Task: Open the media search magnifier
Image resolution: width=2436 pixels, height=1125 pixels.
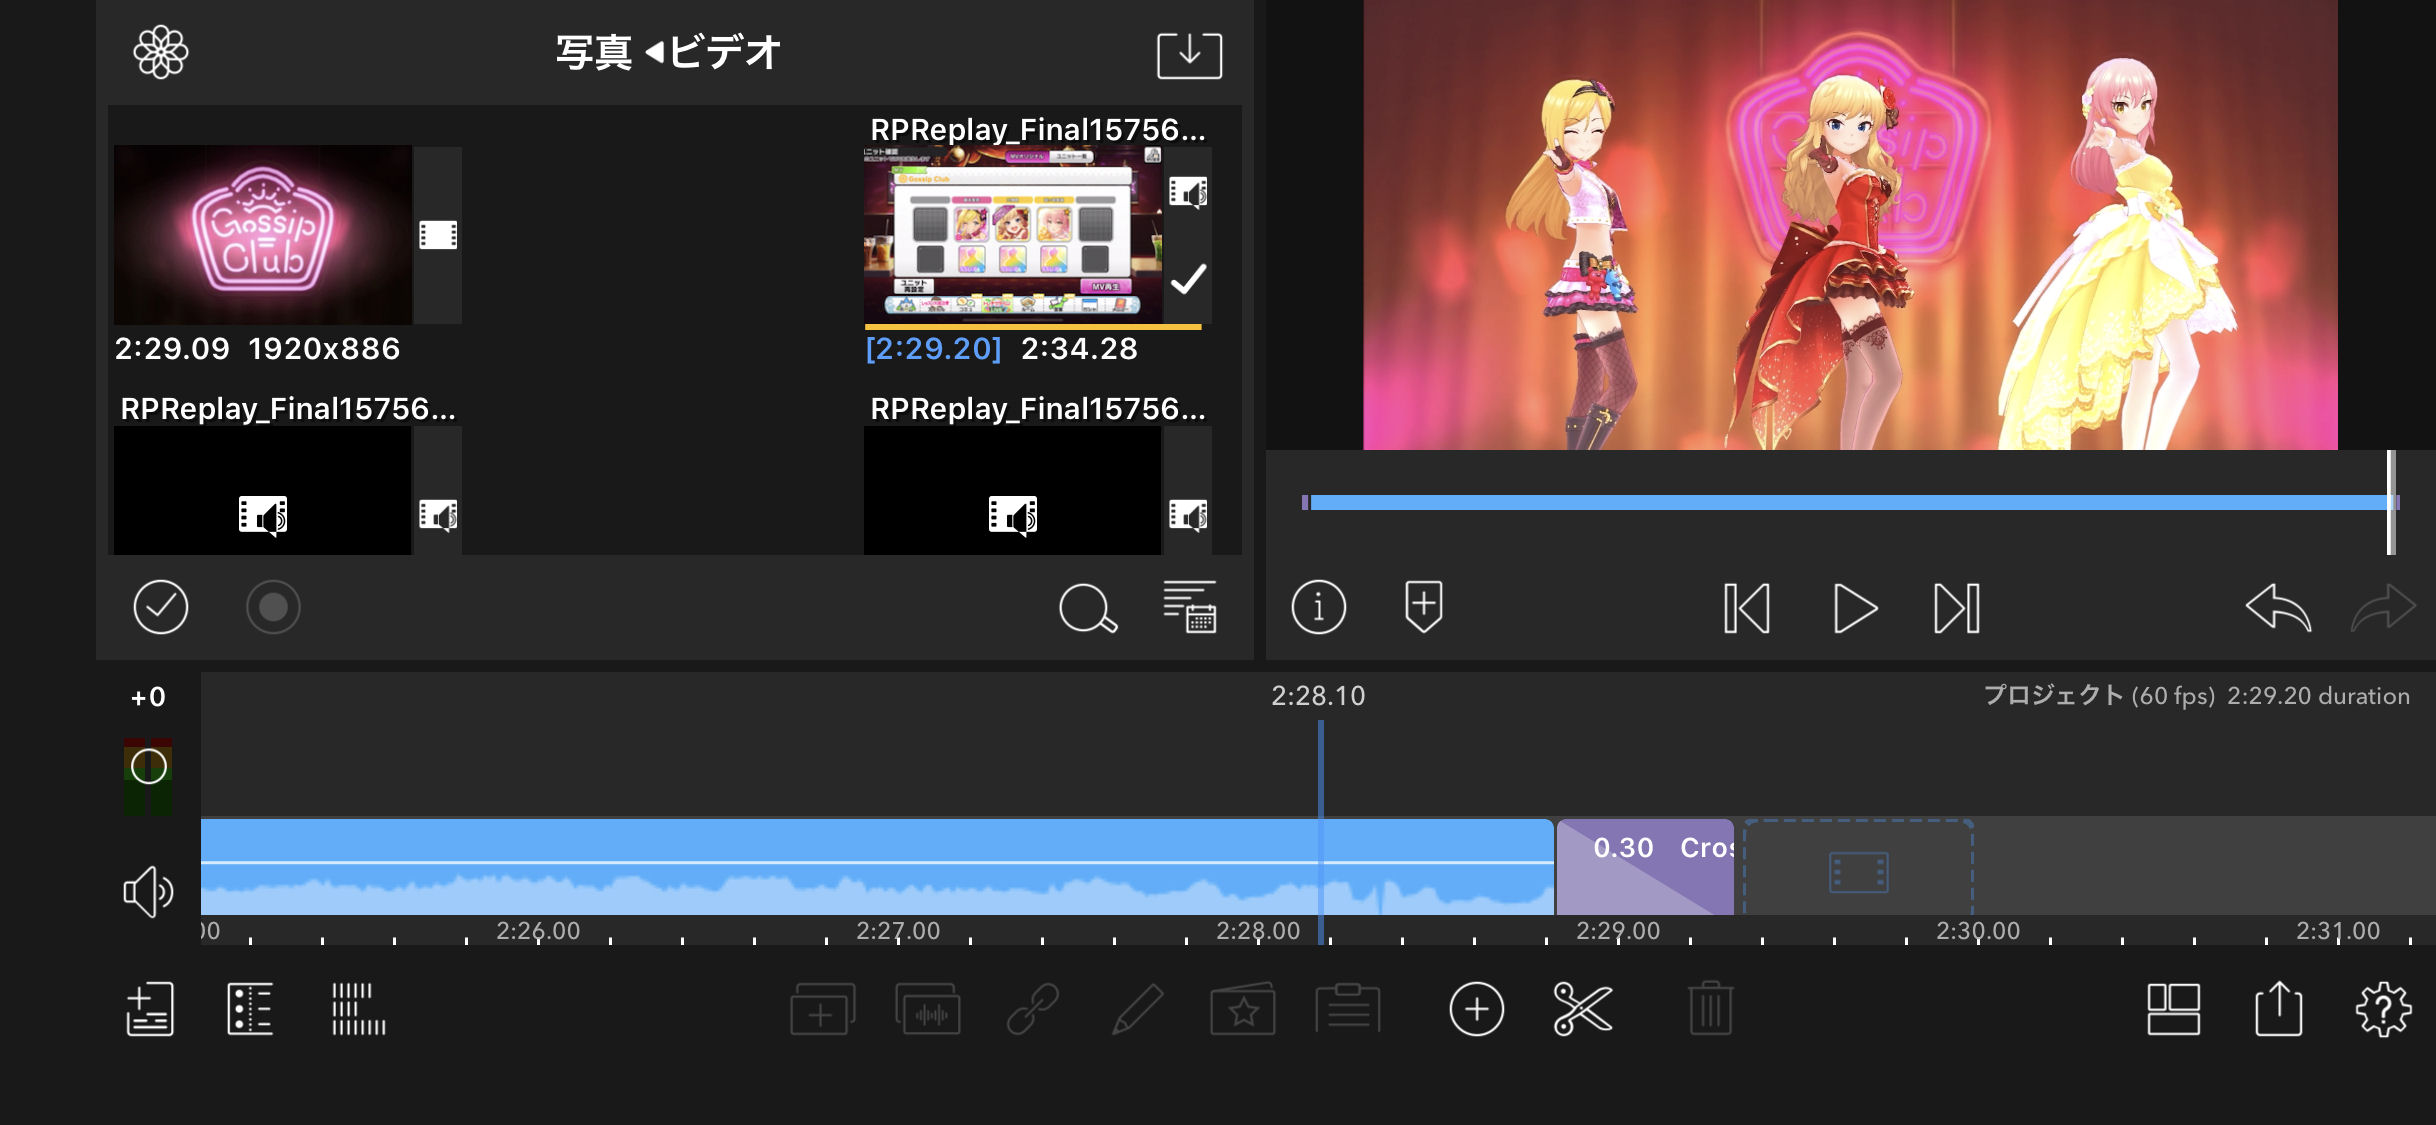Action: 1088,608
